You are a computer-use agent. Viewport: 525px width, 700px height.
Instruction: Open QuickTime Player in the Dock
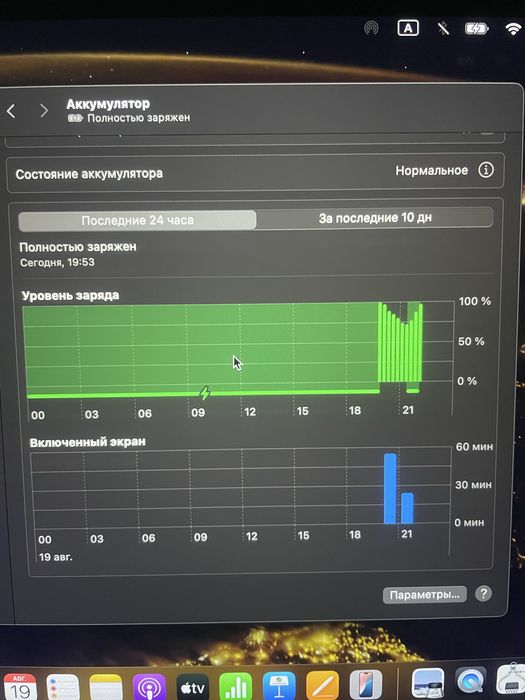[470, 683]
